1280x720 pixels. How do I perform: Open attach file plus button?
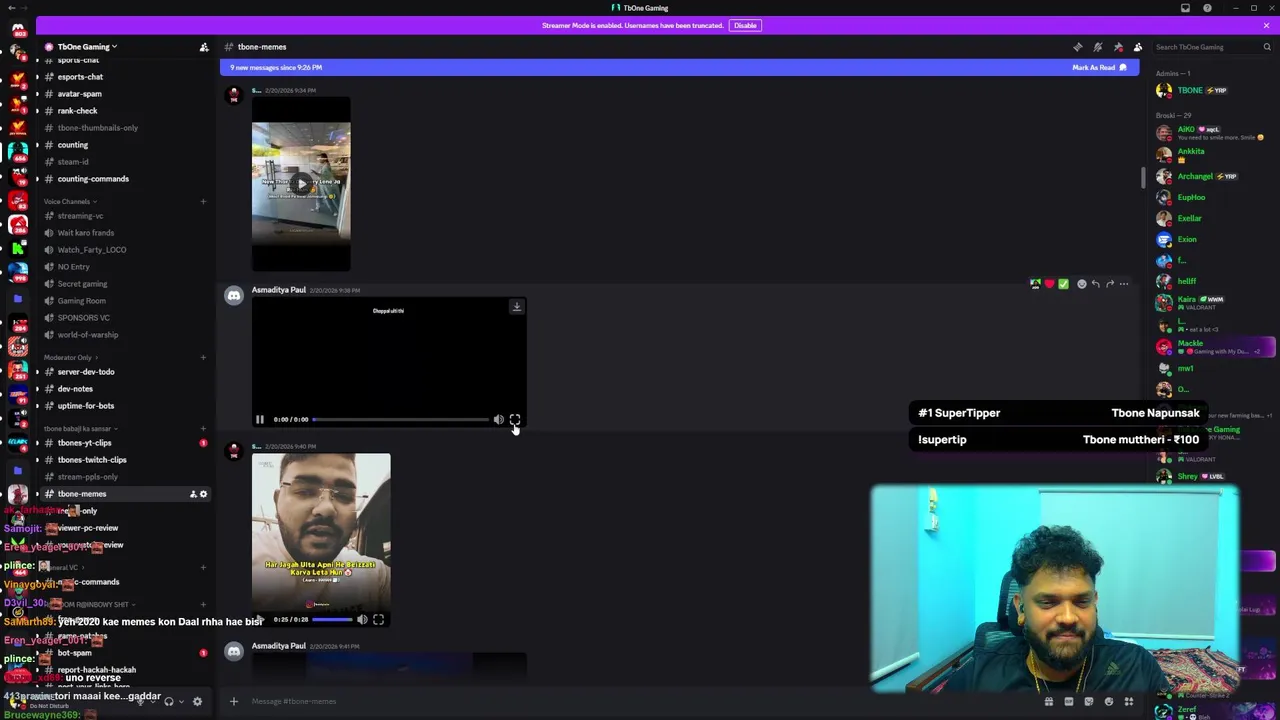point(234,701)
